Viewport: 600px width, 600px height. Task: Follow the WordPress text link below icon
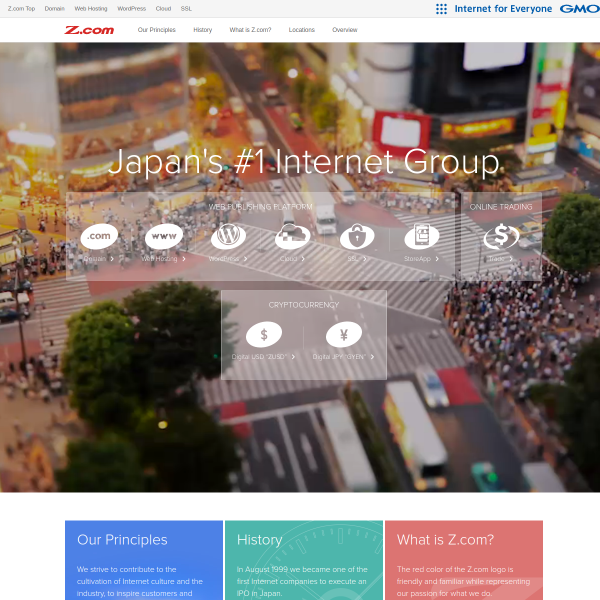point(228,259)
